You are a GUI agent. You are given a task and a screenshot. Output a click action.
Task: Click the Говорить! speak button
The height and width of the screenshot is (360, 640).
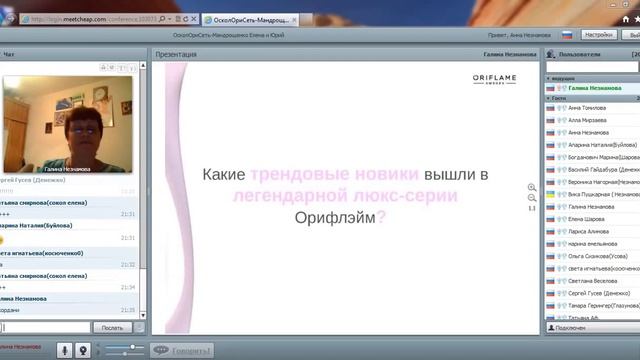[182, 350]
